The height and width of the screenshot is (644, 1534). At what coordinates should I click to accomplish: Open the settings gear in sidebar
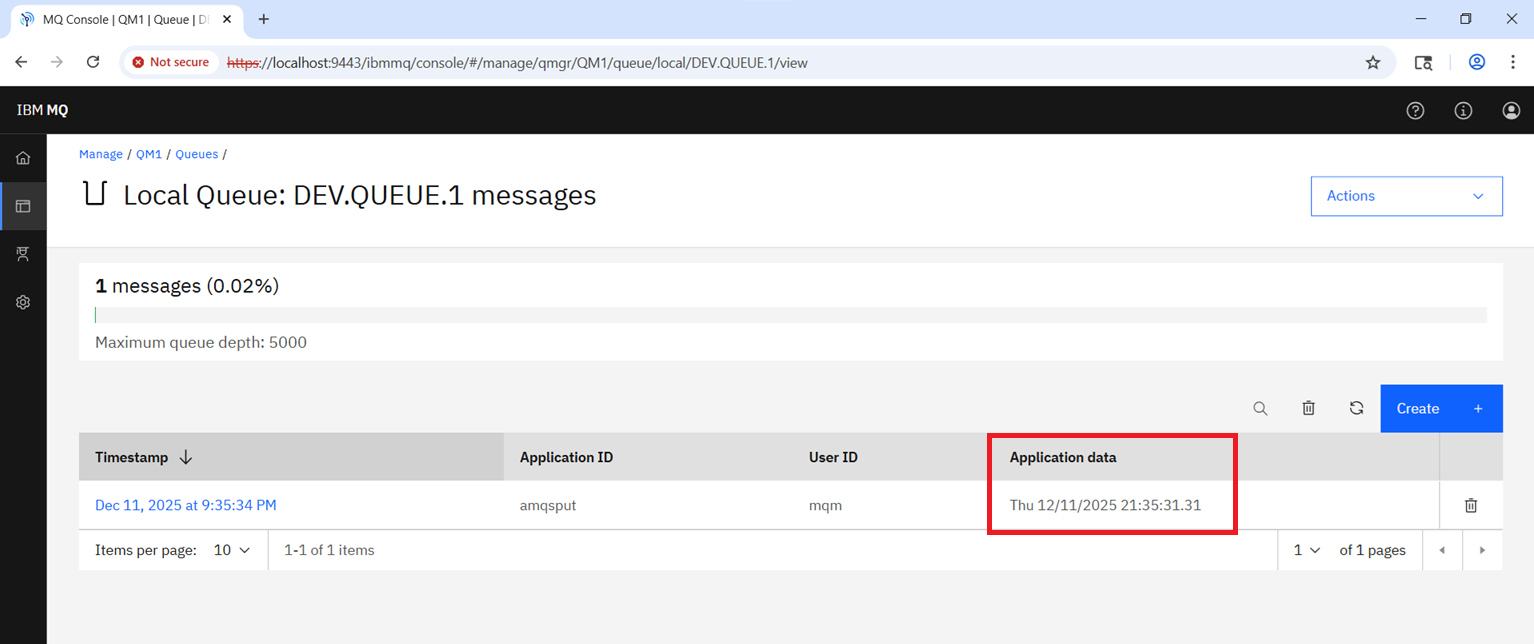coord(23,302)
